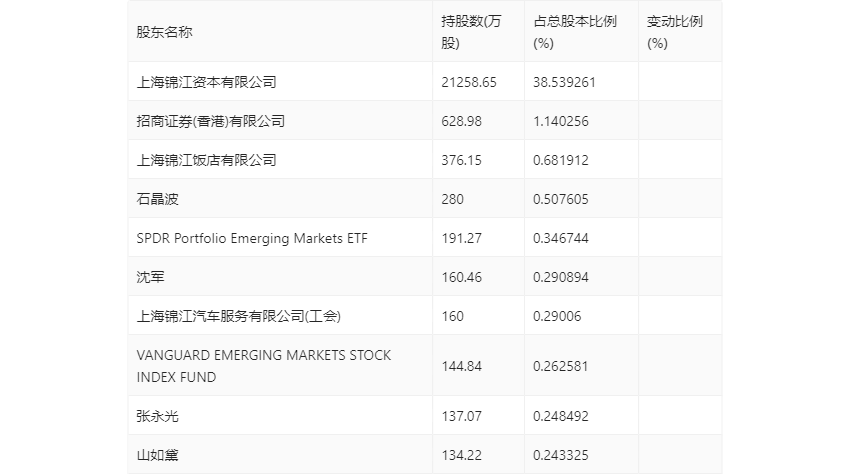Click the 持股数(万股) column header

[472, 32]
